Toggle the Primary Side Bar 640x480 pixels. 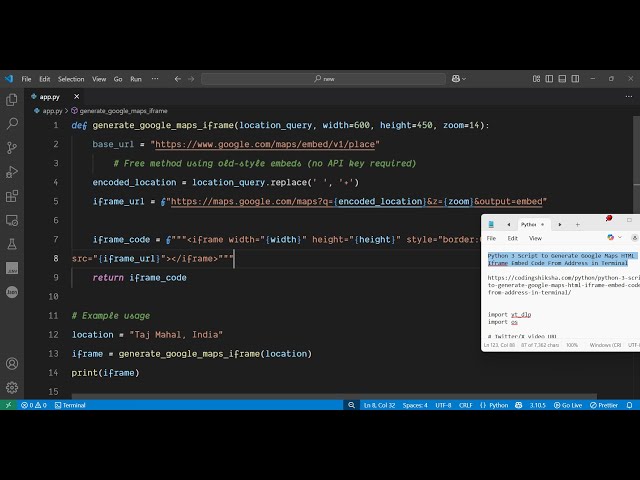click(x=549, y=79)
